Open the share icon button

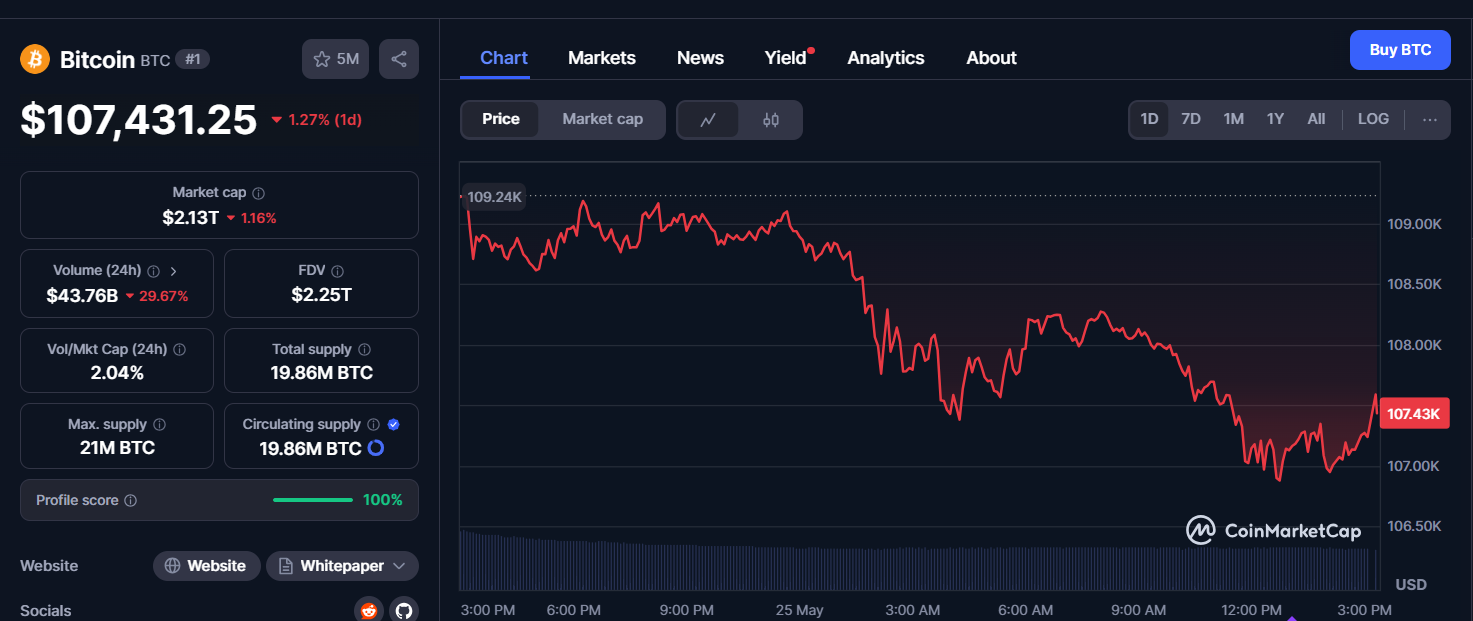[399, 59]
